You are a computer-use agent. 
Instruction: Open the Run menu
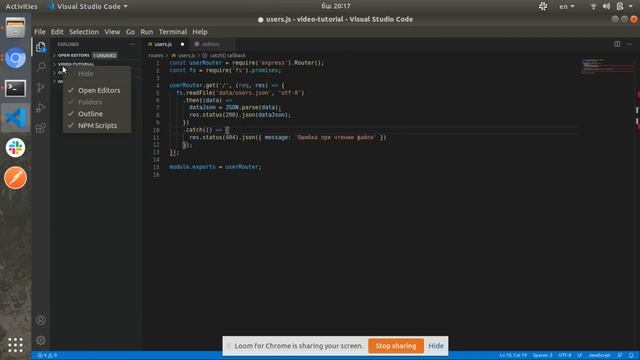[x=147, y=32]
